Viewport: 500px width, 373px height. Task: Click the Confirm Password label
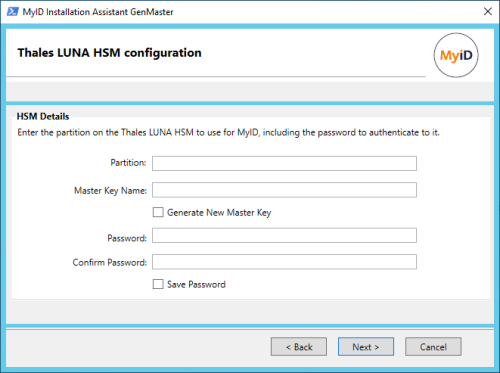(x=110, y=262)
